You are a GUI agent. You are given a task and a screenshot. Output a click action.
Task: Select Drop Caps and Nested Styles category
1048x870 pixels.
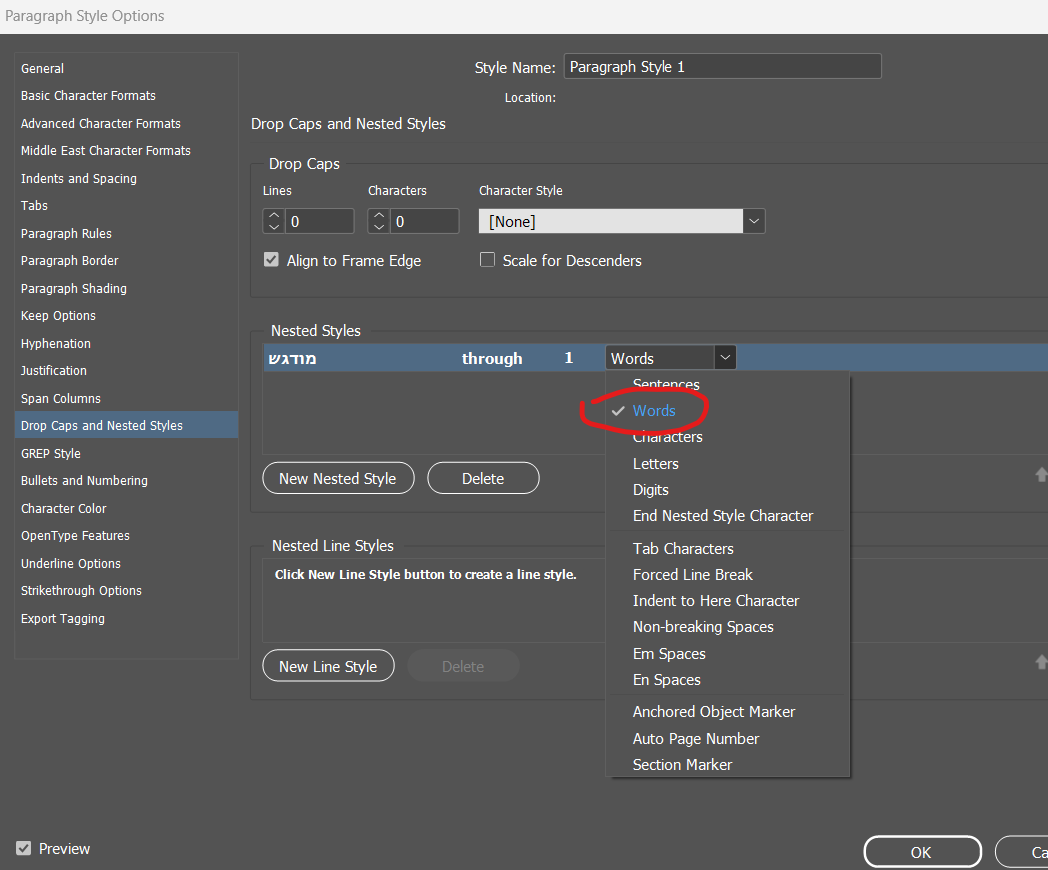tap(126, 425)
